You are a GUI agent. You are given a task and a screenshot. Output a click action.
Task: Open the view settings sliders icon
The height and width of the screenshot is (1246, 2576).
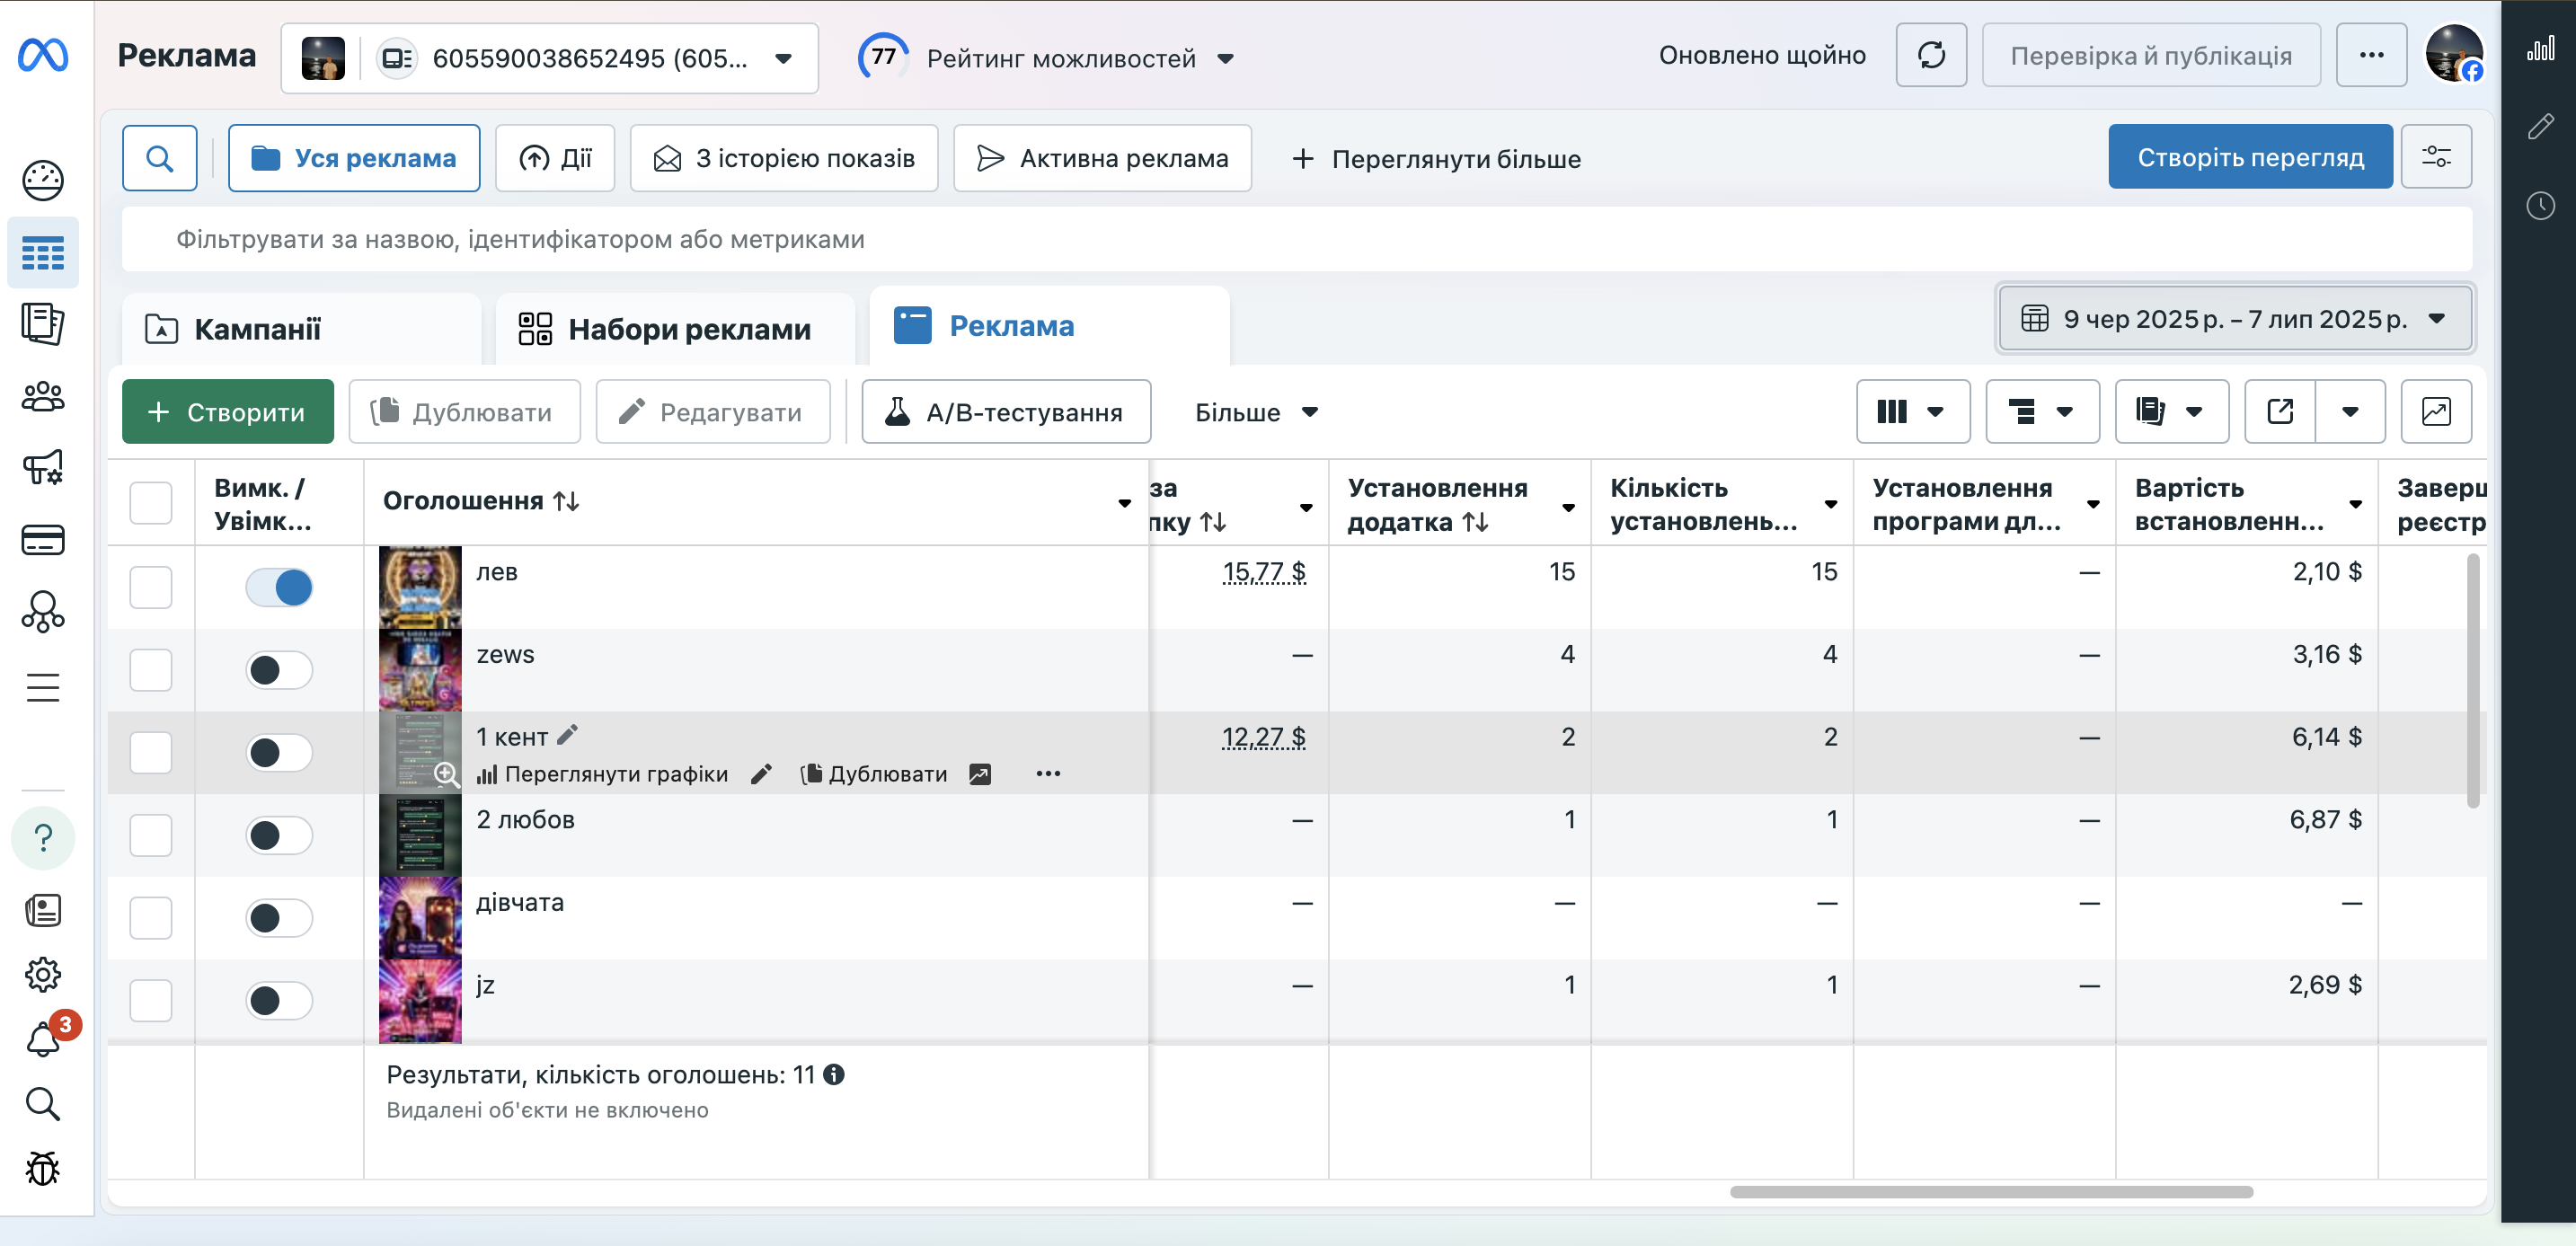[x=2436, y=157]
